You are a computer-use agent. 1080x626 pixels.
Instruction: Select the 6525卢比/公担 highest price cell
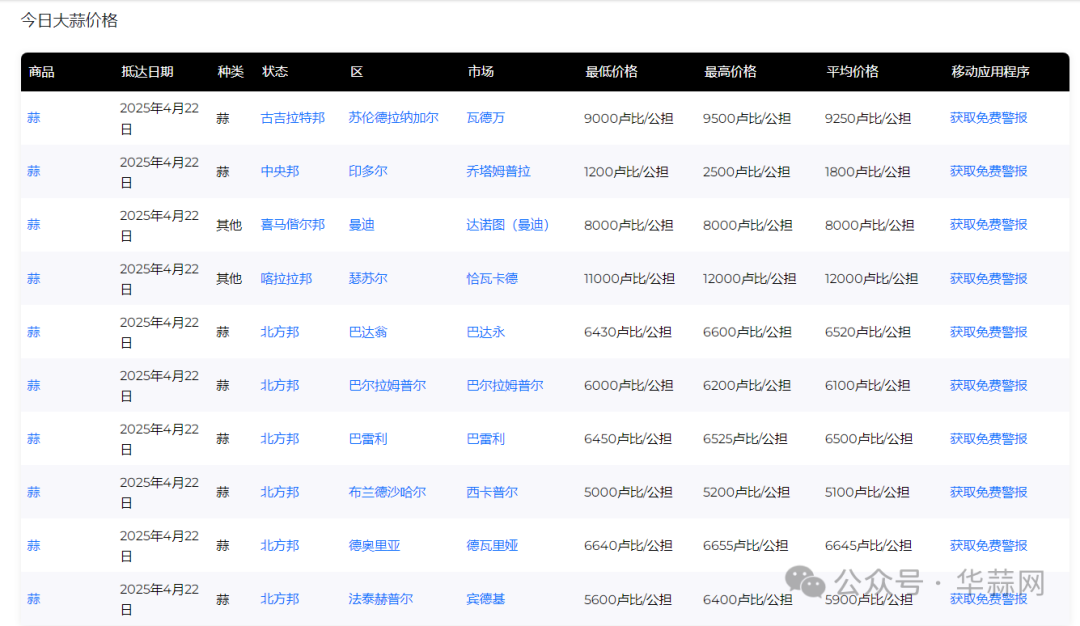point(745,439)
